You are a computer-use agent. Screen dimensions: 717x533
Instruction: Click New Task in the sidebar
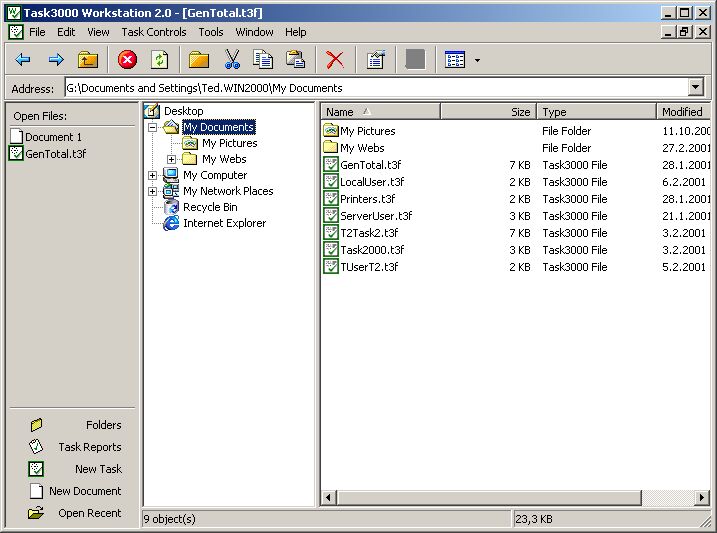click(98, 469)
